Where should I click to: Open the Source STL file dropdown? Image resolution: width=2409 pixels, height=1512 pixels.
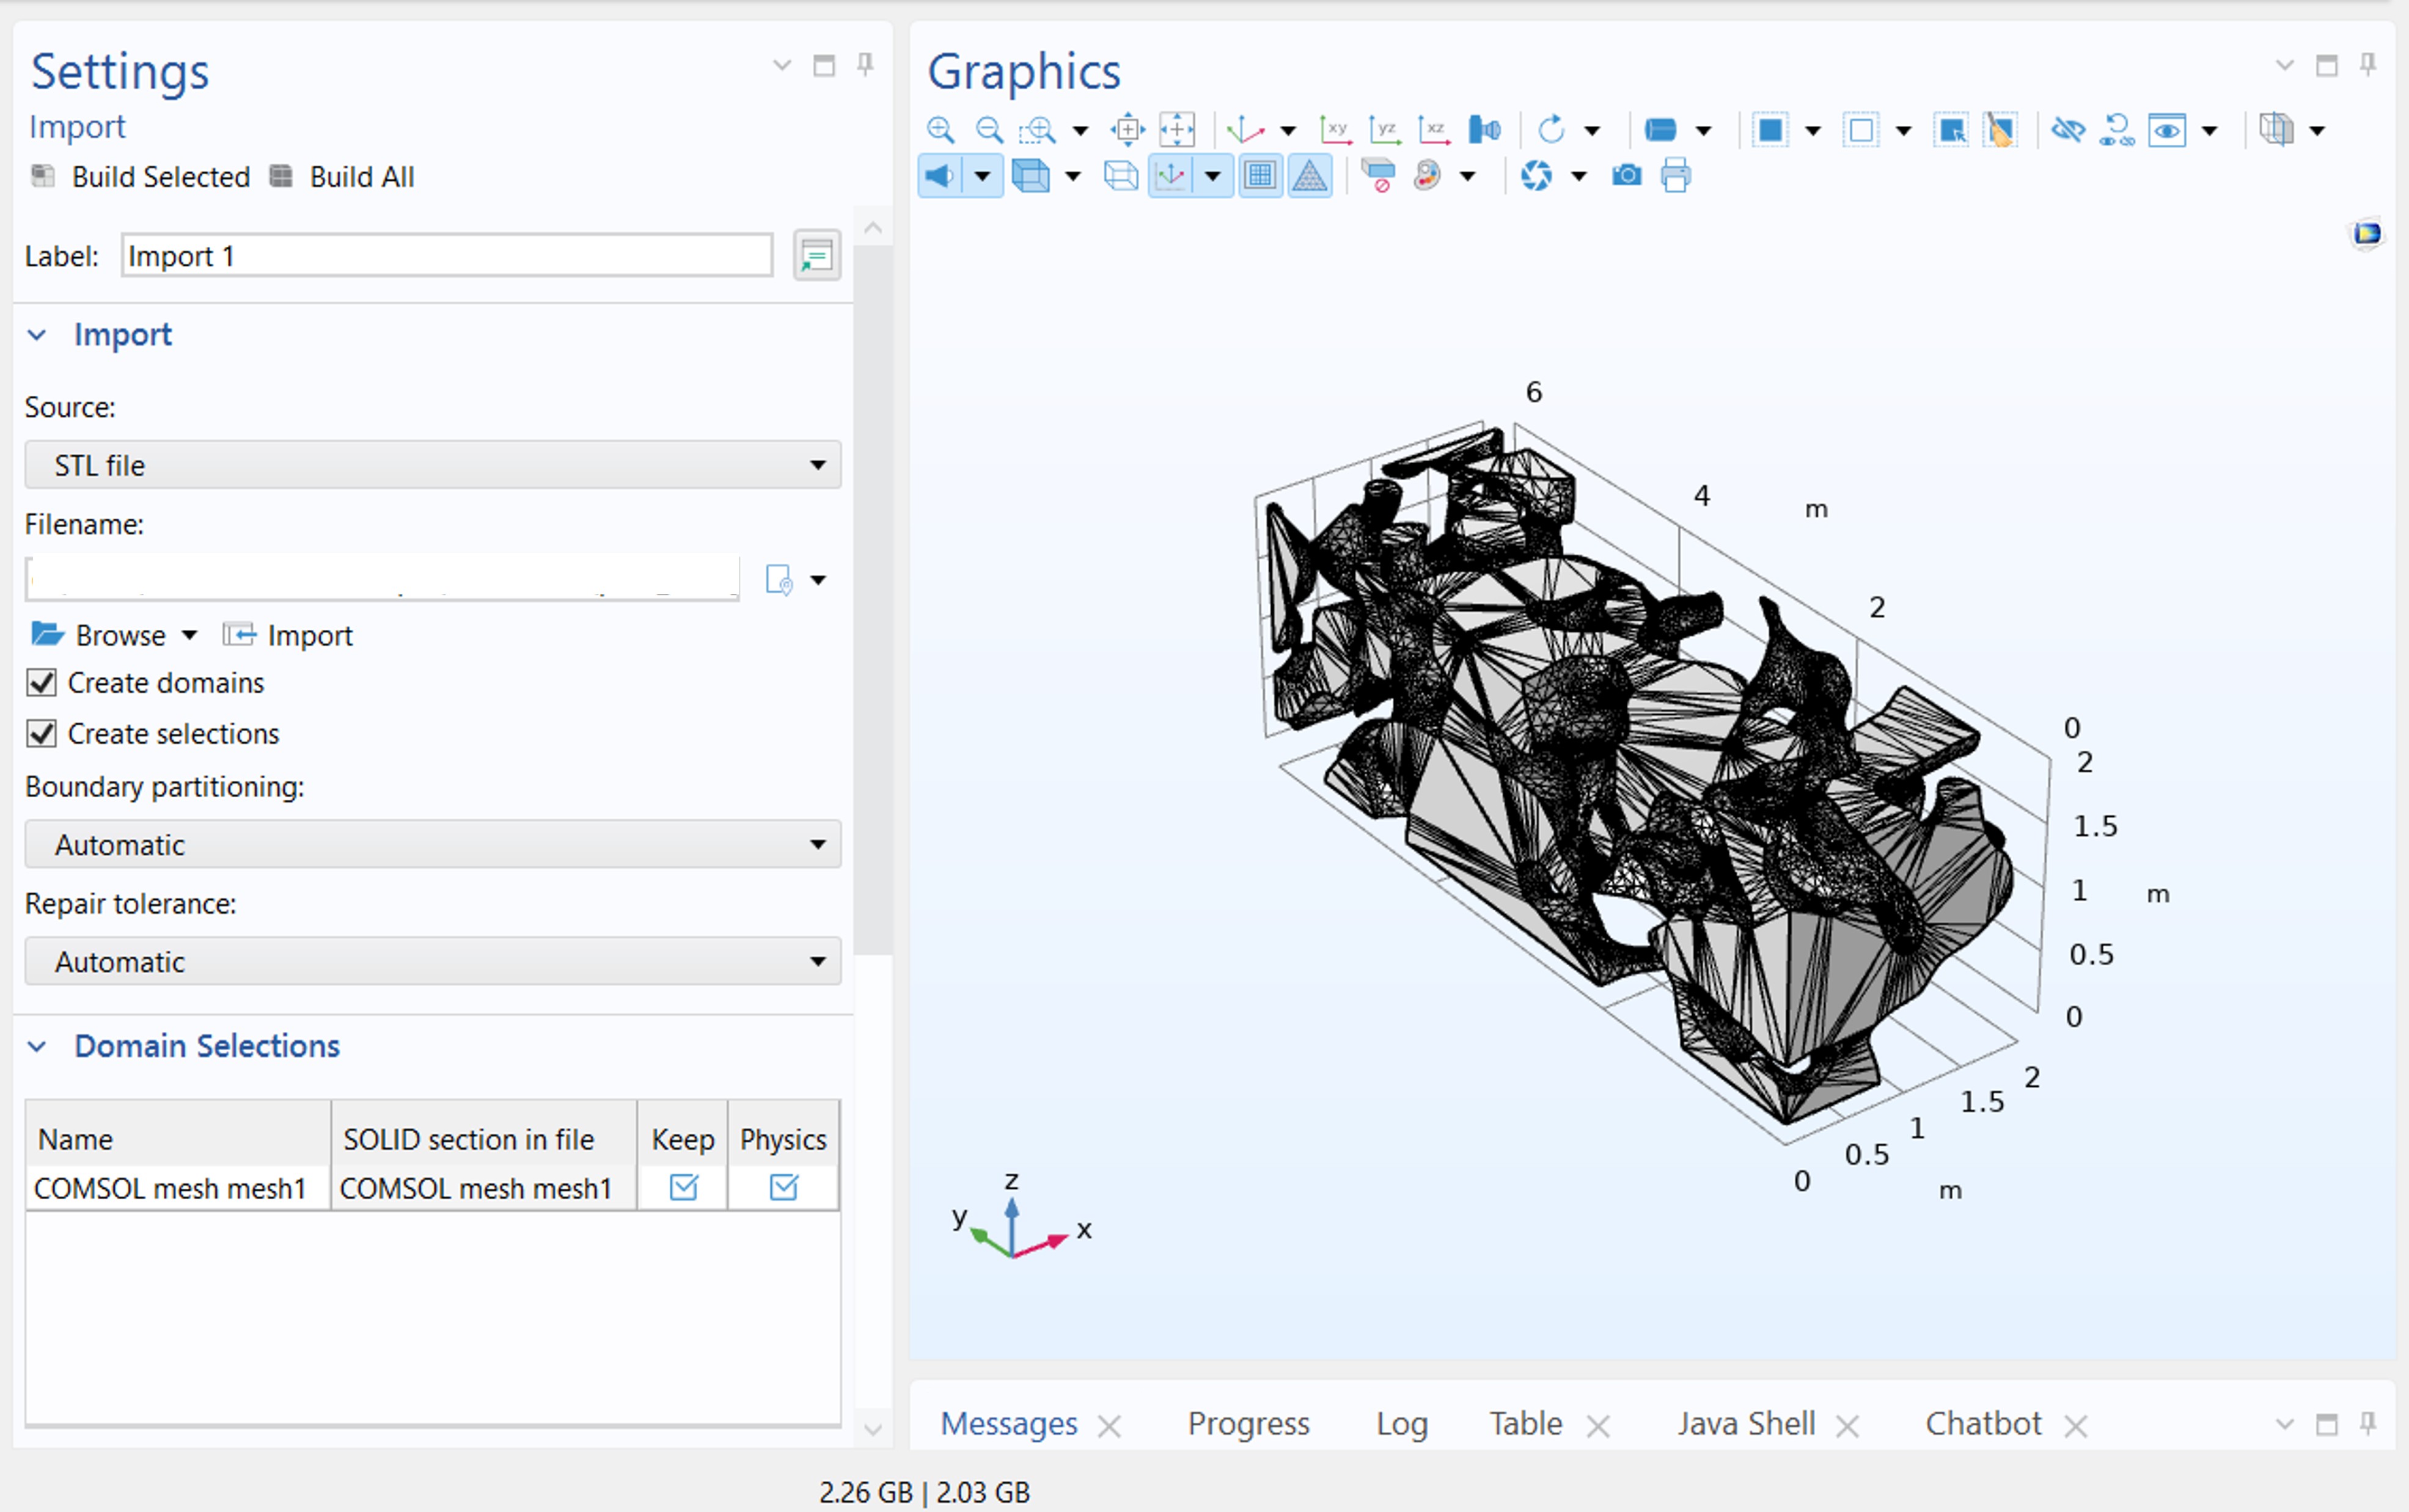click(432, 465)
